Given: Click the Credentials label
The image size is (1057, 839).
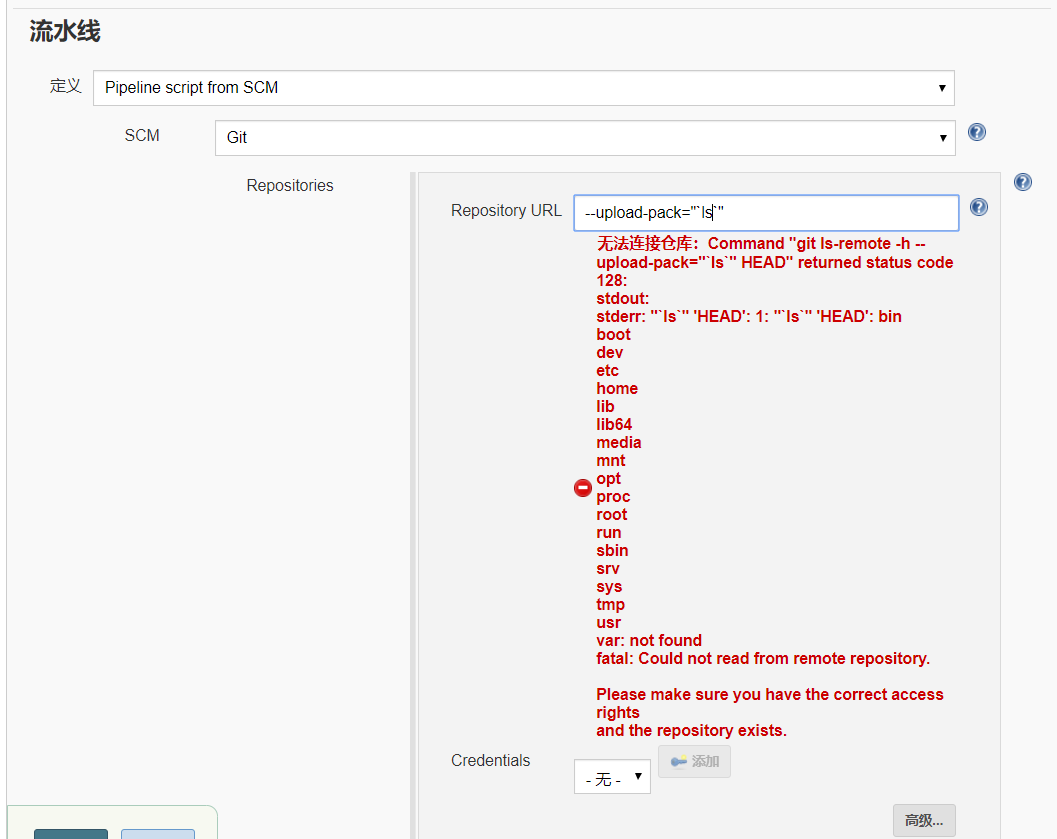Looking at the screenshot, I should (491, 761).
